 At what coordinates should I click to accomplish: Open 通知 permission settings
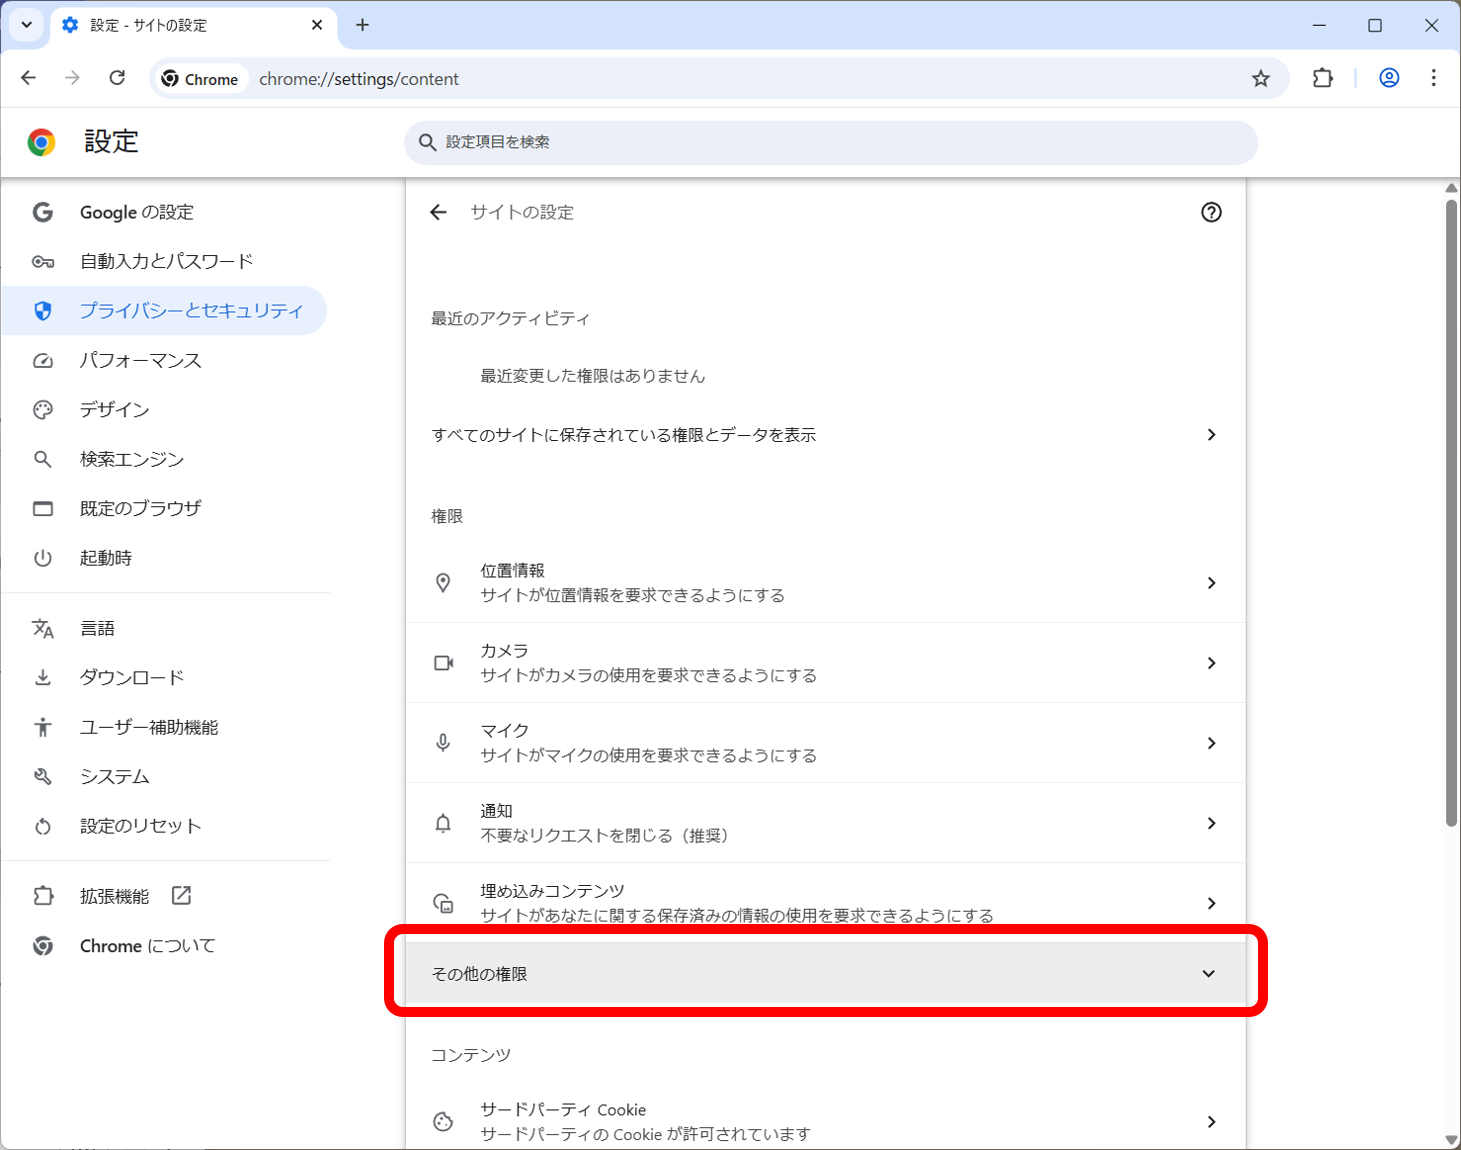[x=826, y=823]
